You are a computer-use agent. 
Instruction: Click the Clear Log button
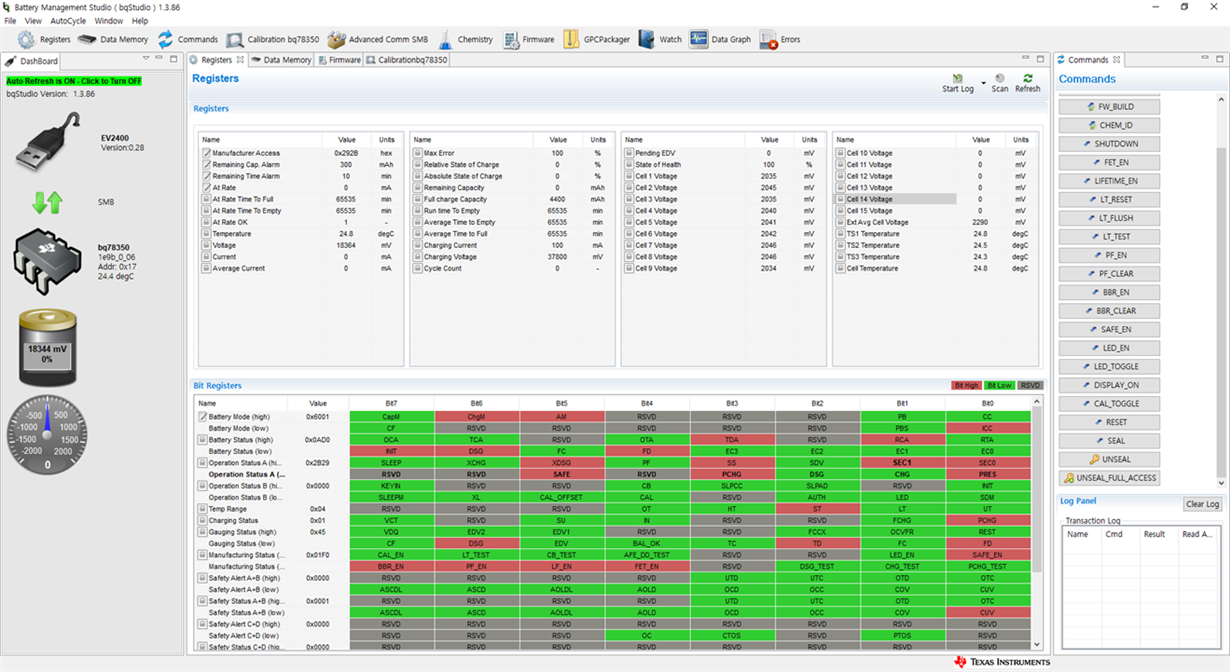click(1202, 505)
